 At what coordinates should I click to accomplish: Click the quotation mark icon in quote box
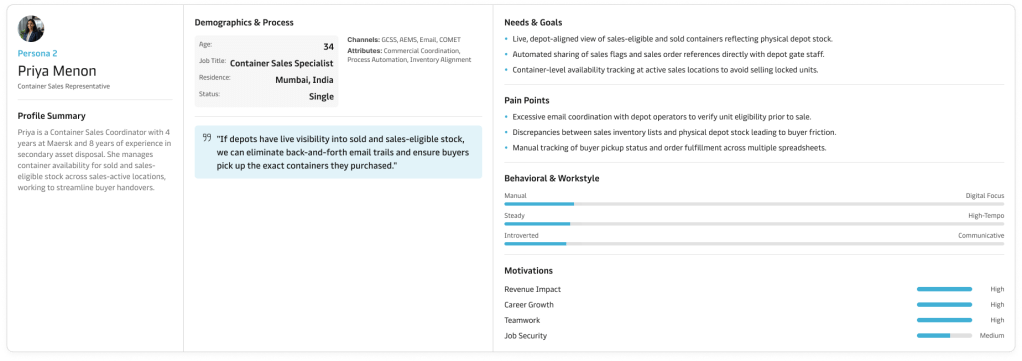point(207,137)
